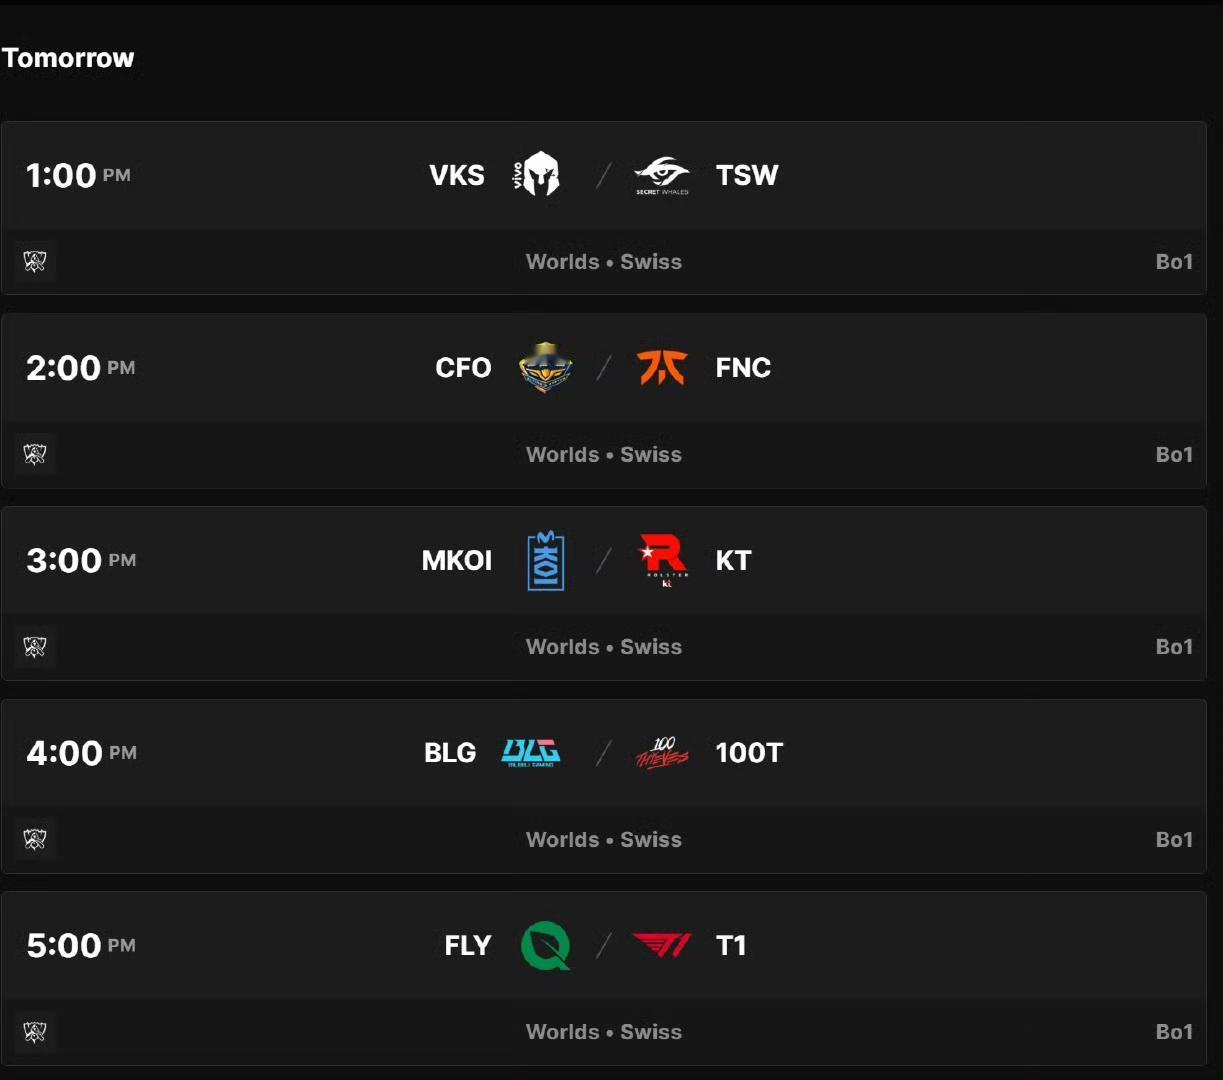The width and height of the screenshot is (1223, 1080).
Task: Click the red T1 logo
Action: pyautogui.click(x=662, y=946)
